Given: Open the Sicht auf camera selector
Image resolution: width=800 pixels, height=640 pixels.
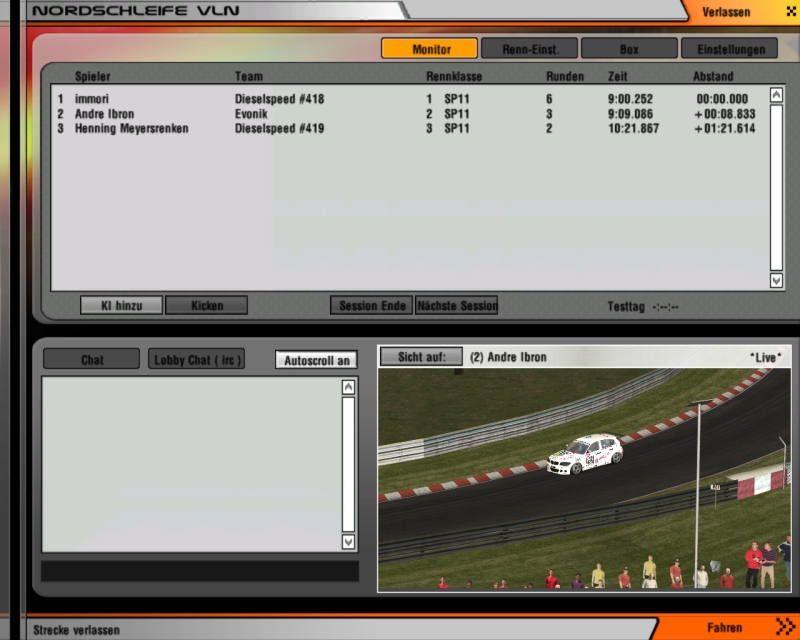Looking at the screenshot, I should 421,357.
